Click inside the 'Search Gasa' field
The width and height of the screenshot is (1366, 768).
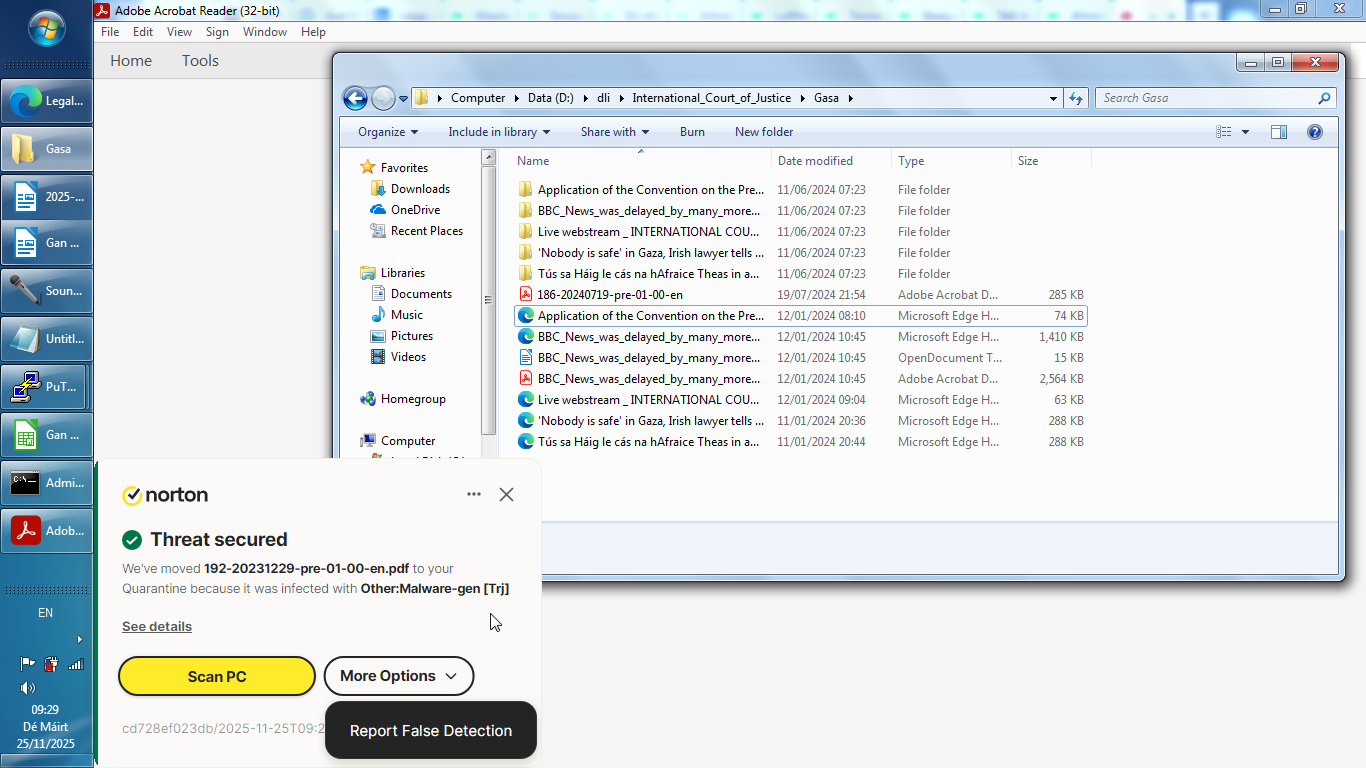coord(1207,98)
